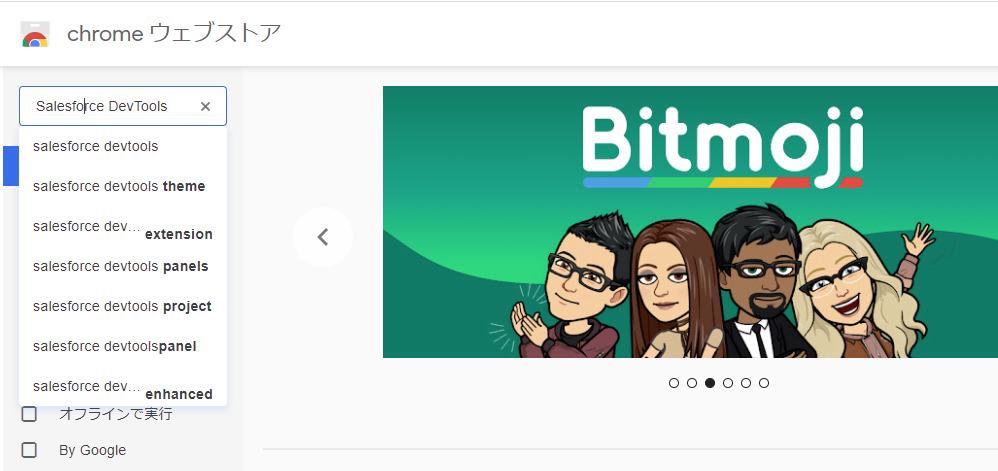
Task: Click the Chrome Web Store logo icon
Action: tap(35, 34)
